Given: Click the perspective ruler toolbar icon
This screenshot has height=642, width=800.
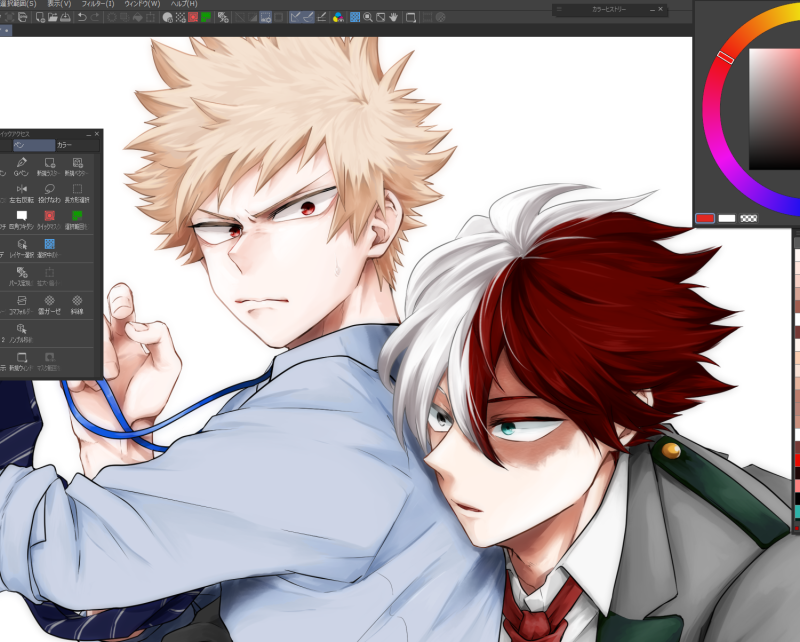Looking at the screenshot, I should (x=223, y=17).
